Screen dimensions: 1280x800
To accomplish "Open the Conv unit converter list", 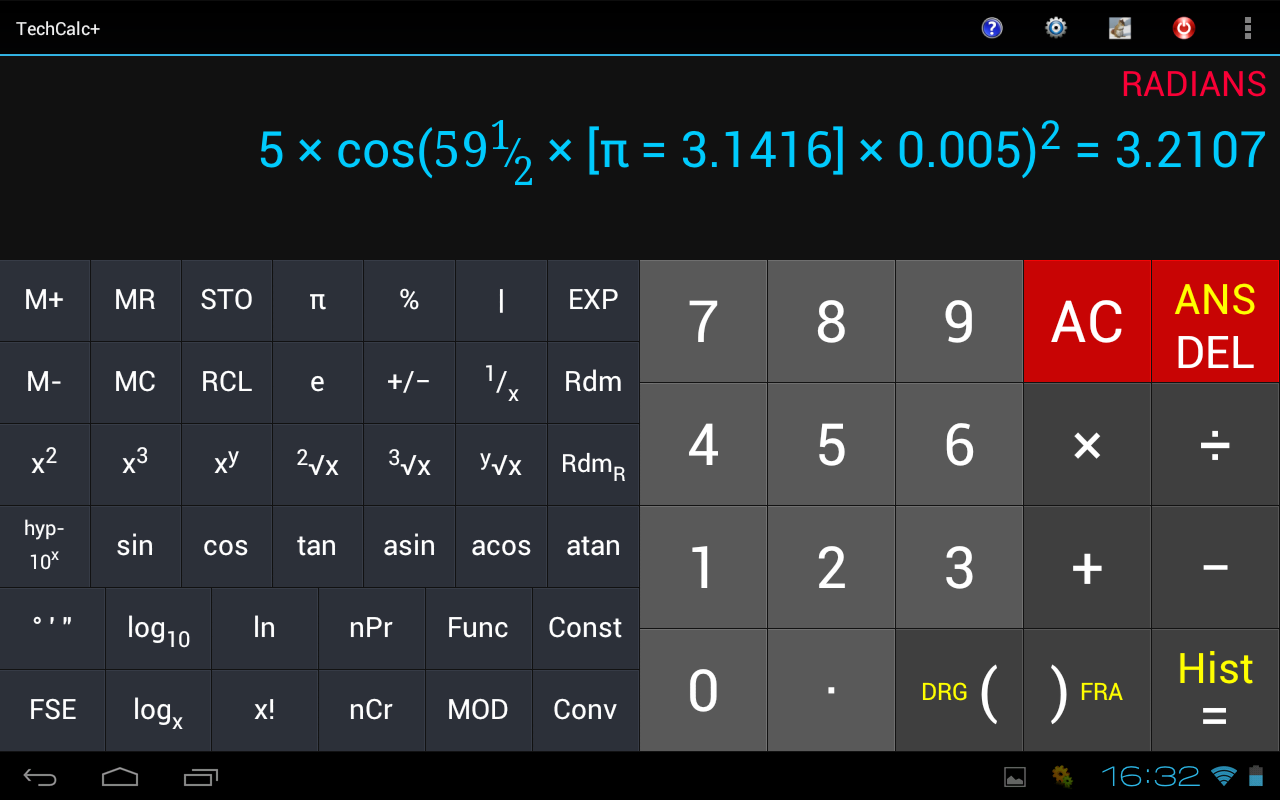I will coord(585,709).
